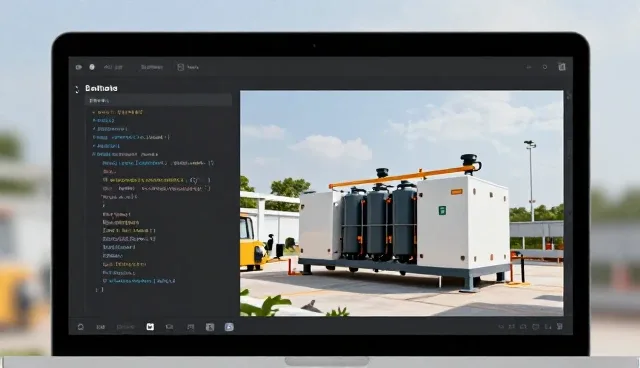
Task: Click the small ring icon beside the trash-can icon
Action: pos(544,67)
